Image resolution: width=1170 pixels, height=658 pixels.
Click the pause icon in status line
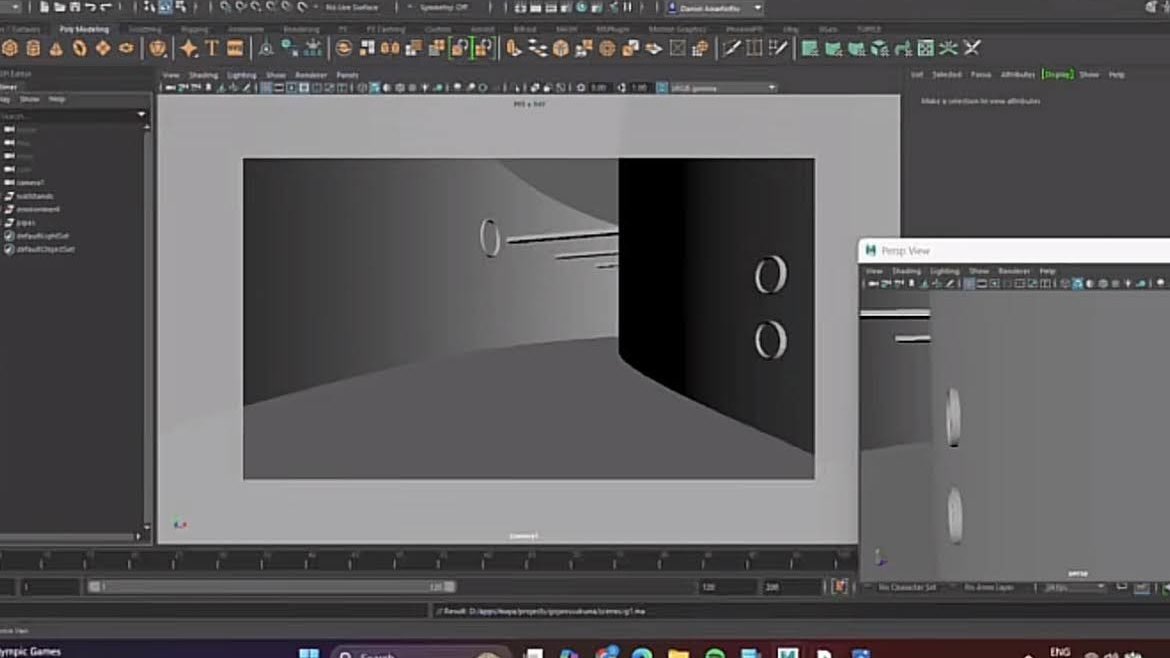(628, 7)
